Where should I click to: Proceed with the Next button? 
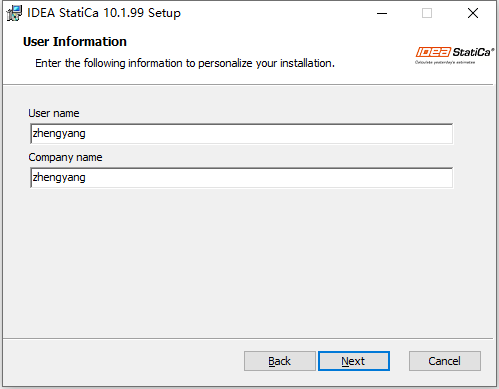click(x=354, y=361)
